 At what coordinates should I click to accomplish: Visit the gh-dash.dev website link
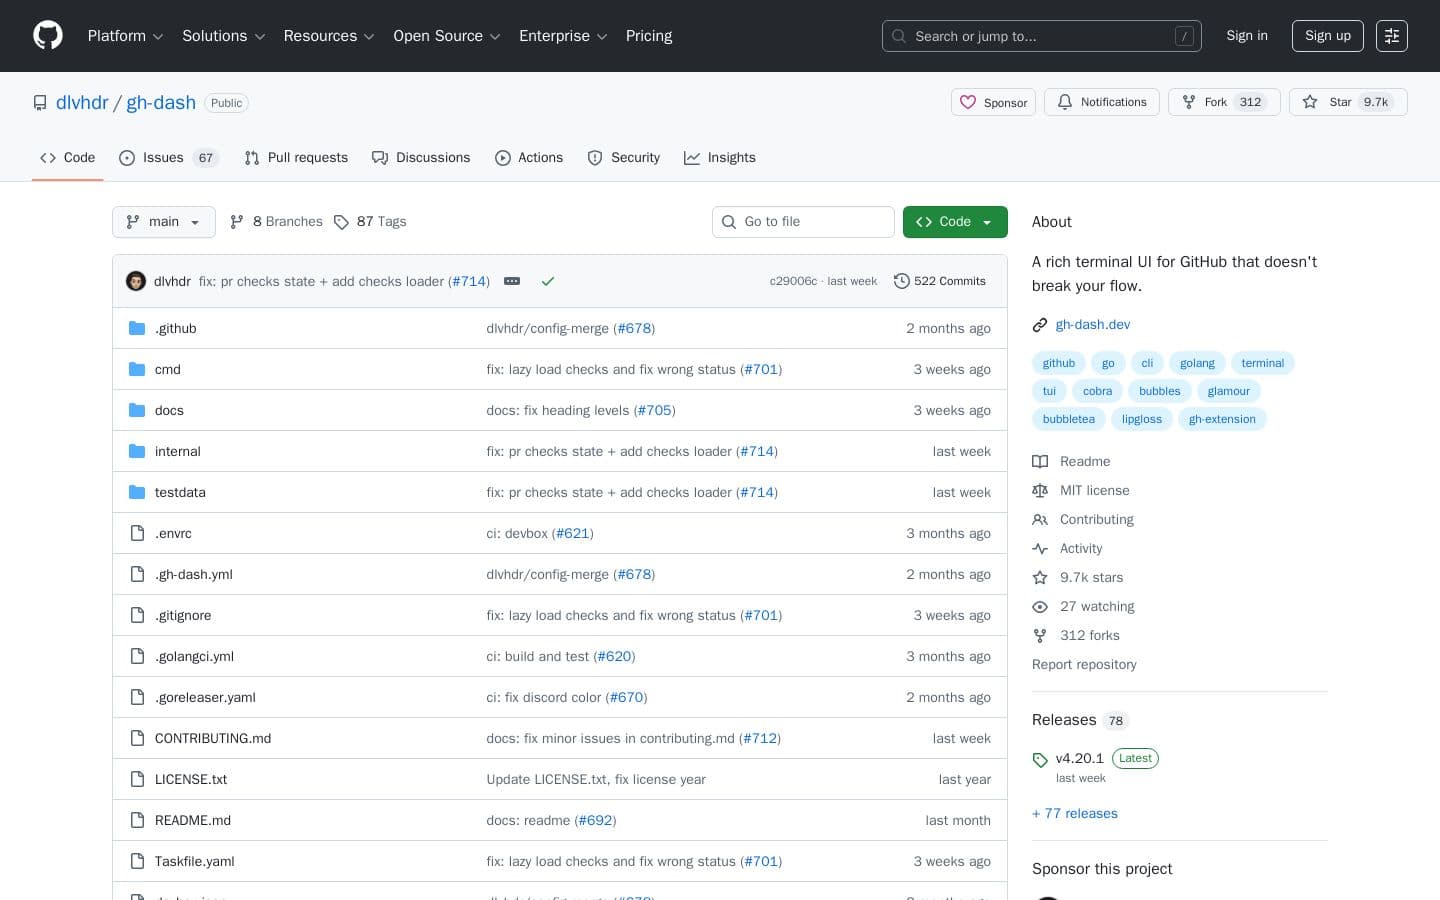coord(1092,324)
